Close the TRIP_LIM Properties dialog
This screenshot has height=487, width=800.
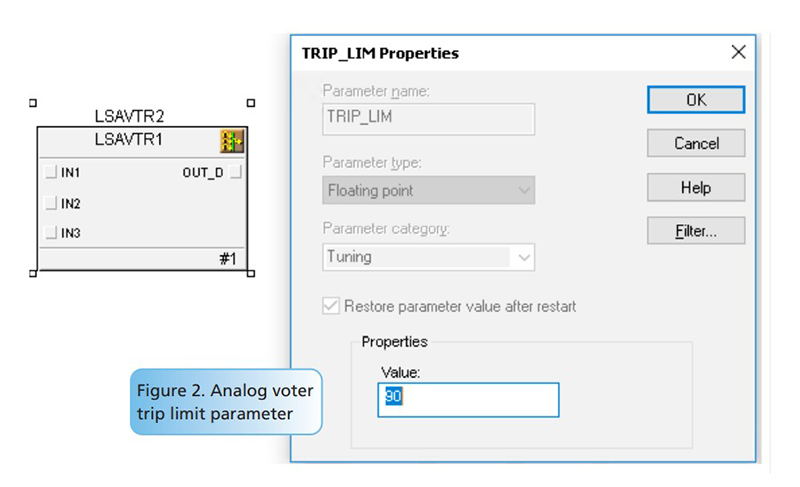[x=739, y=52]
